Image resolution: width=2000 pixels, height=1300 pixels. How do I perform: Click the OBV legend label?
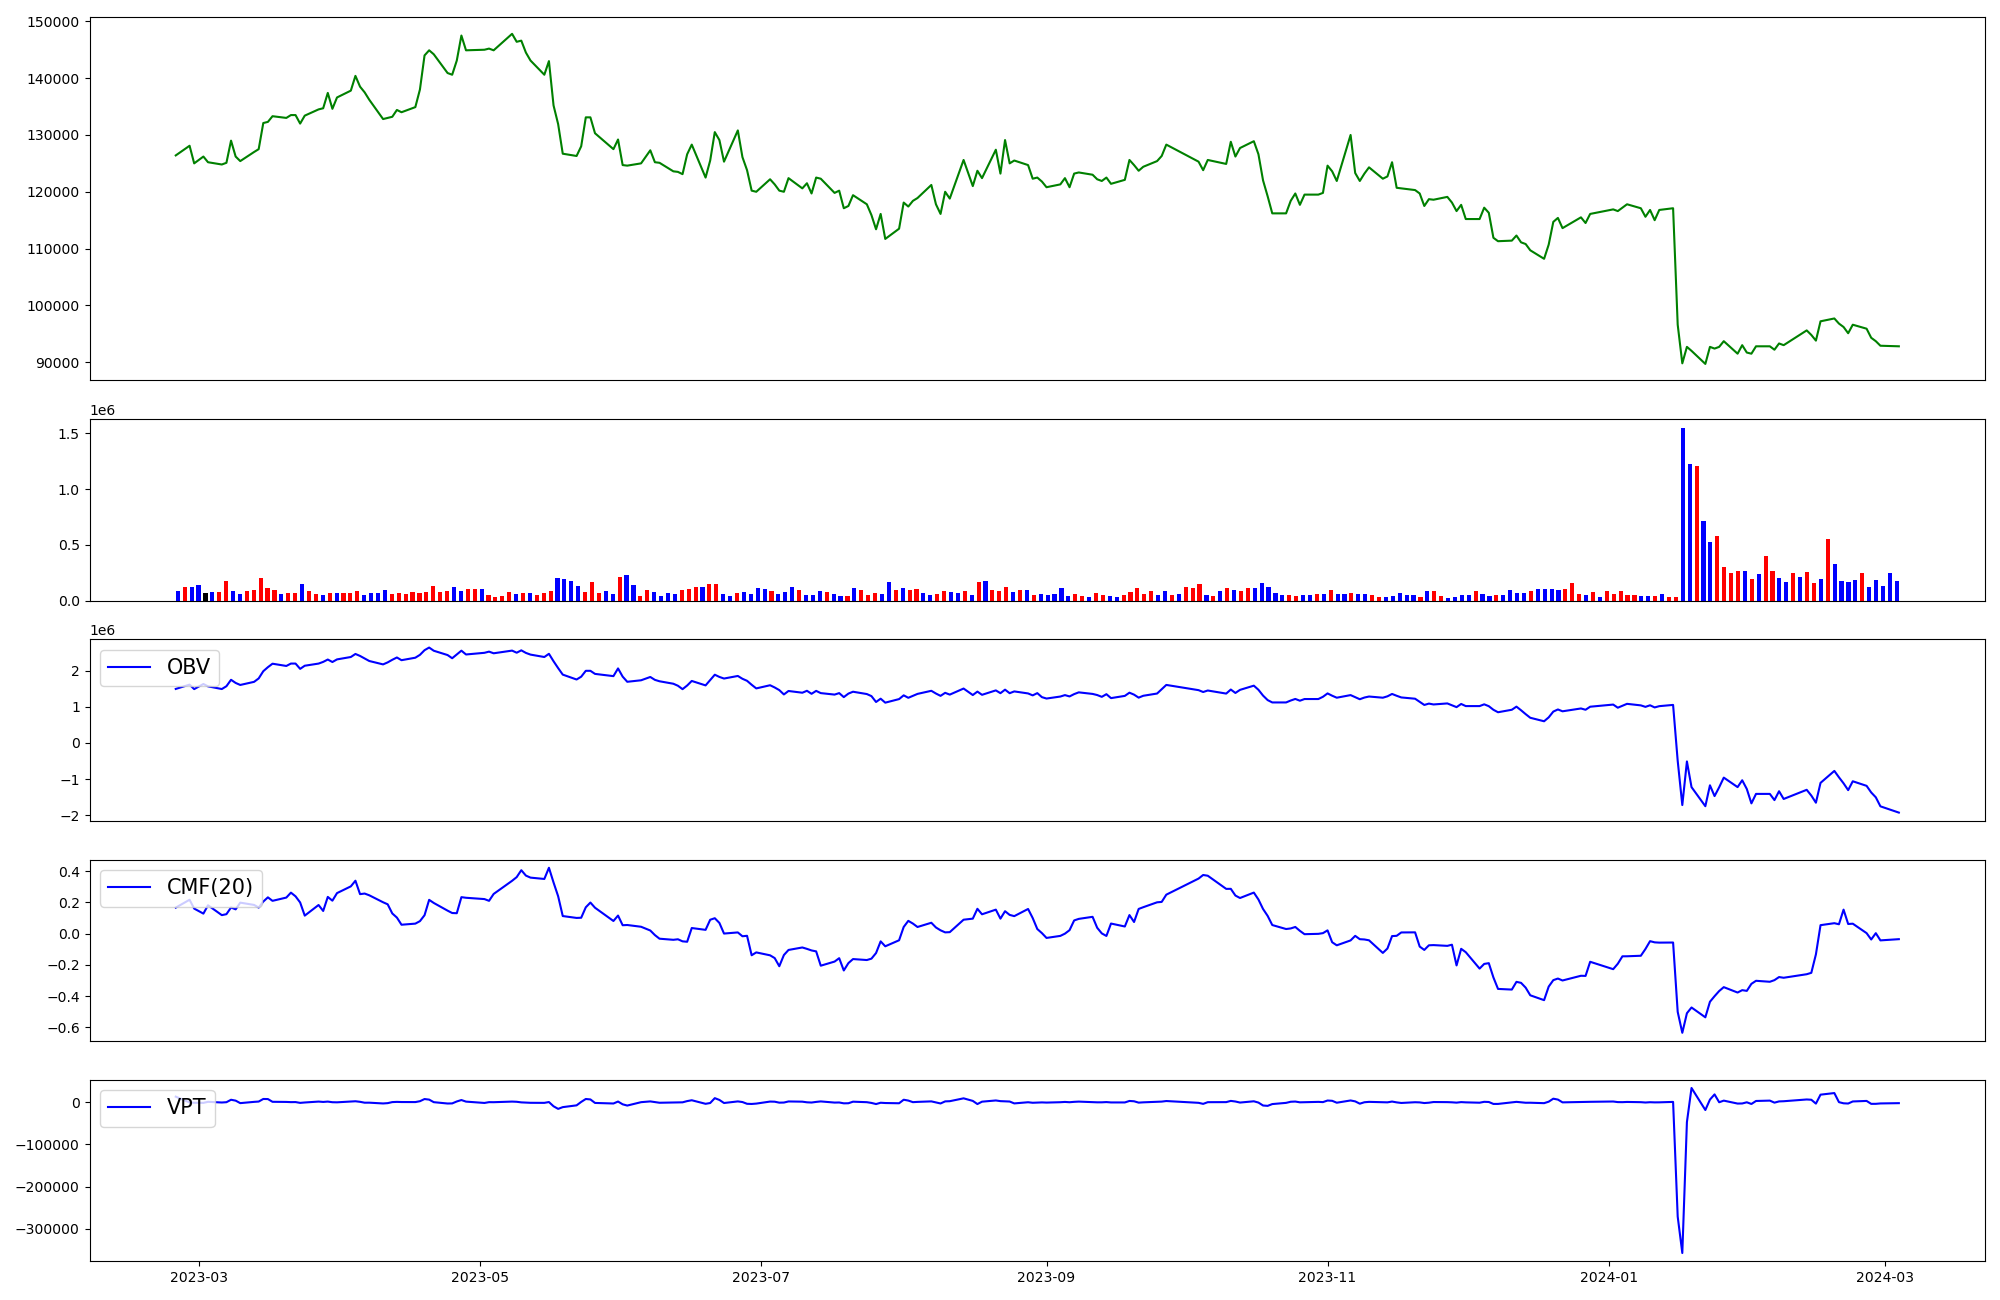click(x=188, y=667)
